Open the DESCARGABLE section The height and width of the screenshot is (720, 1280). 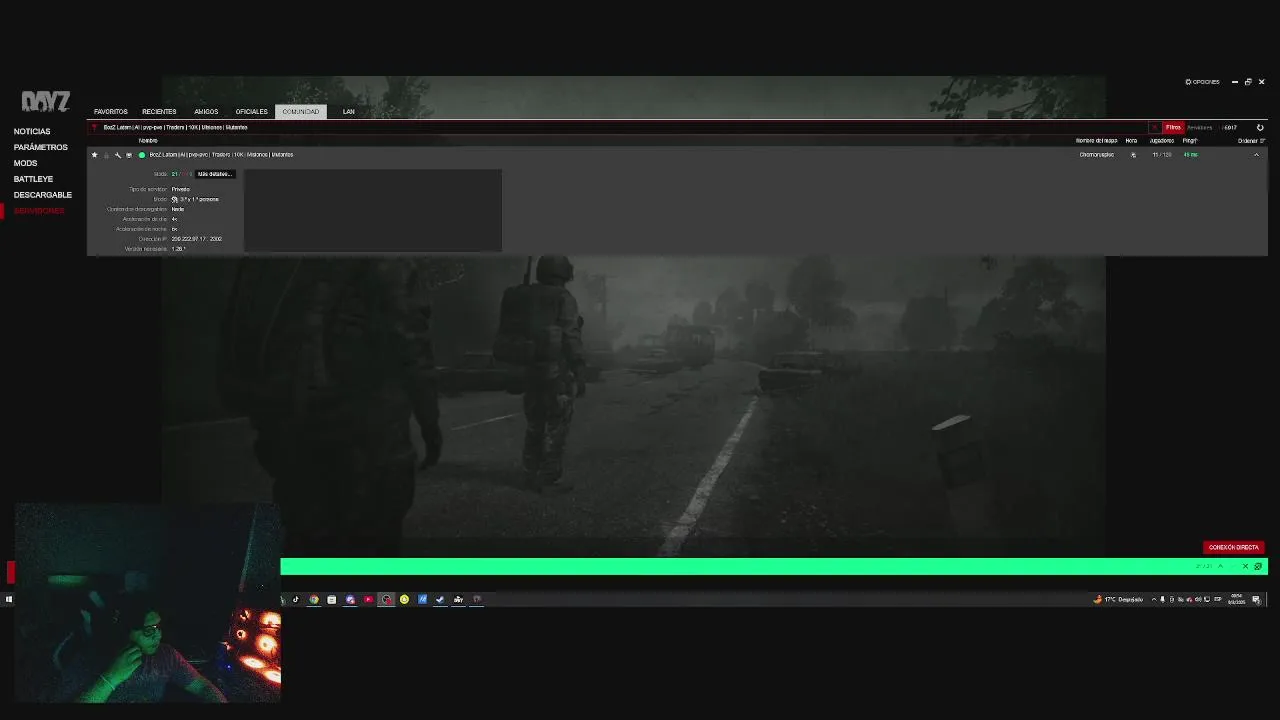point(43,195)
